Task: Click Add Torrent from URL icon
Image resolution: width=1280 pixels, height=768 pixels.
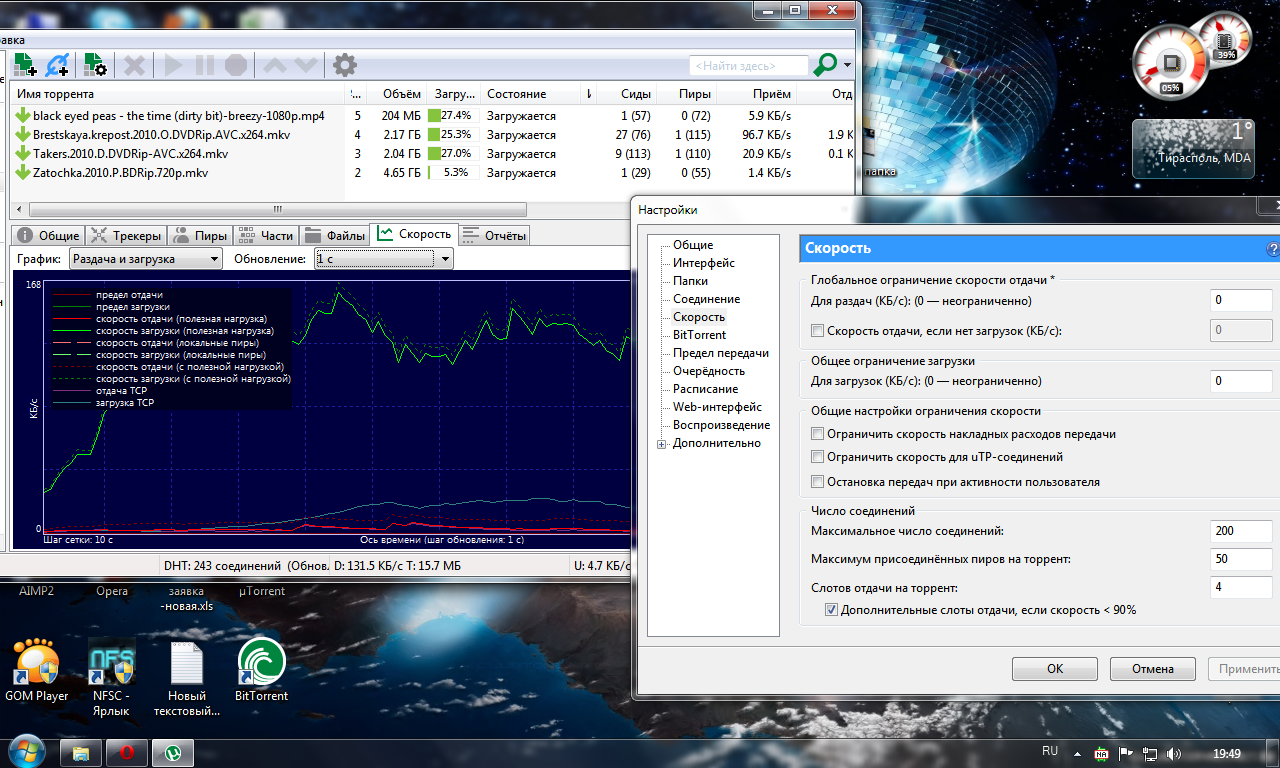Action: tap(58, 66)
